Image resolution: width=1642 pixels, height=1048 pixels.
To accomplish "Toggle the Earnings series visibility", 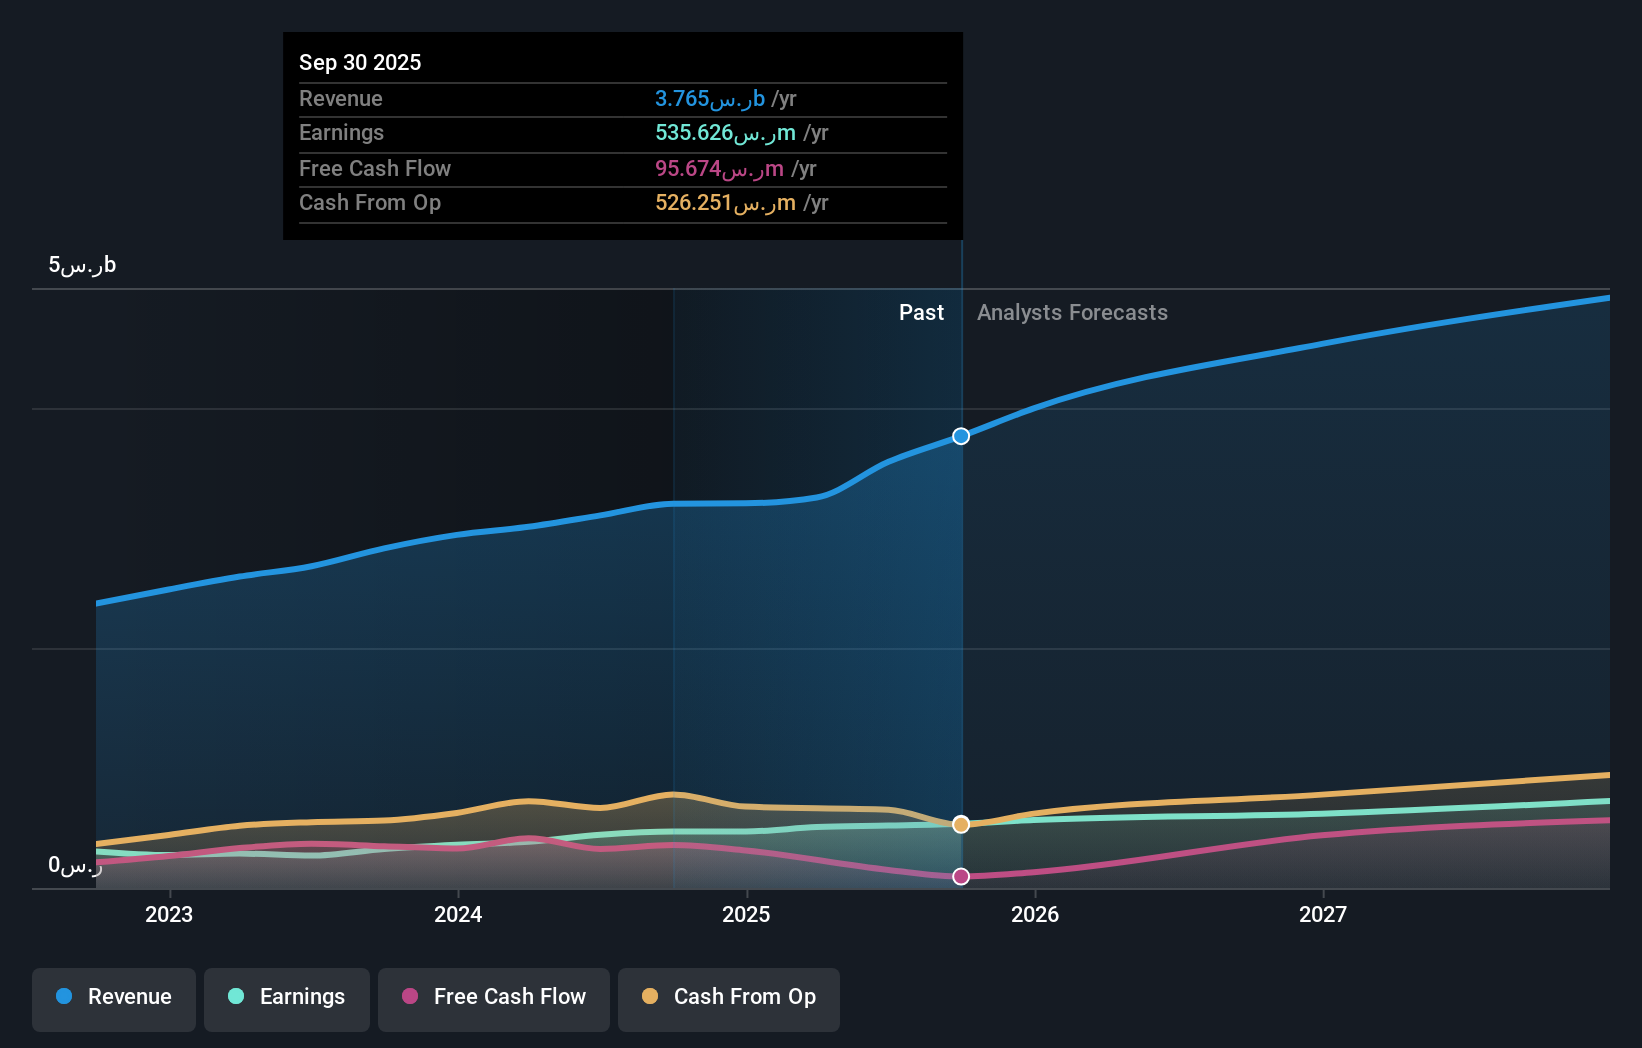I will pos(286,998).
